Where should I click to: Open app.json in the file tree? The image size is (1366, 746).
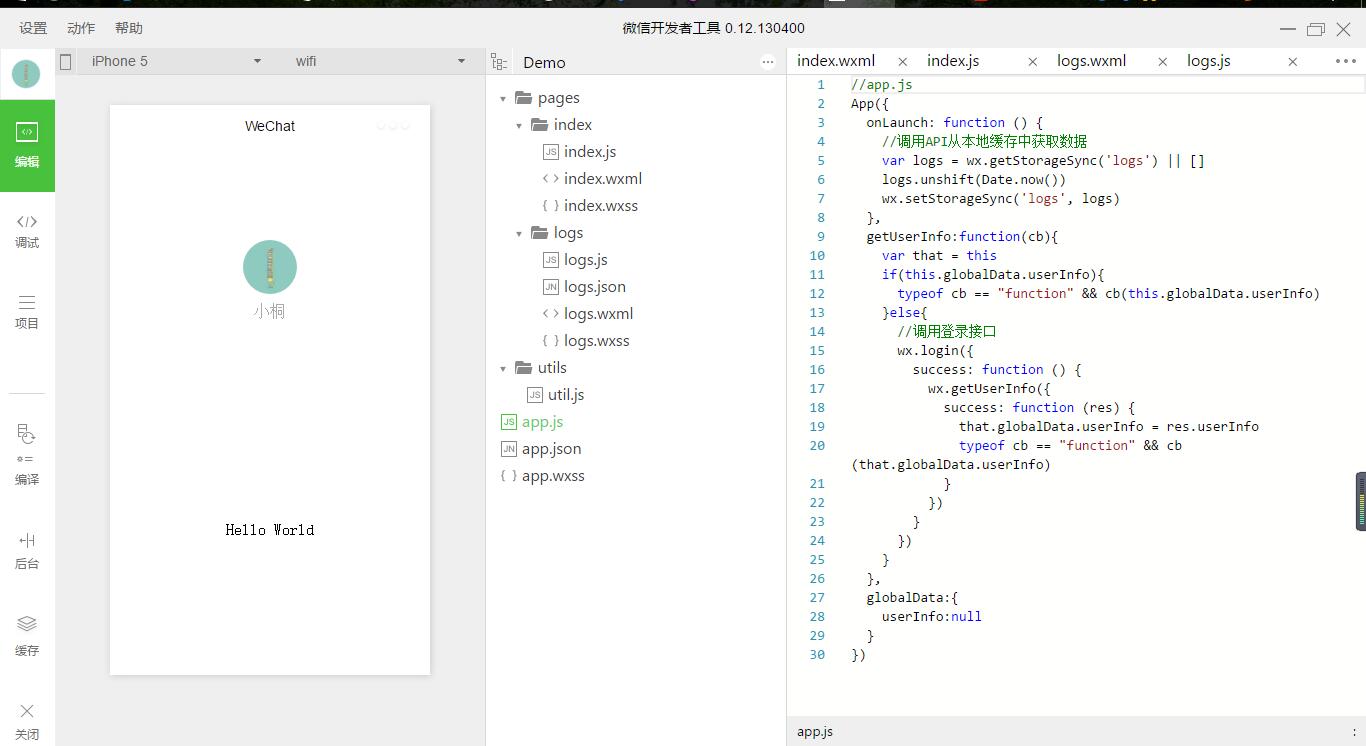(552, 449)
